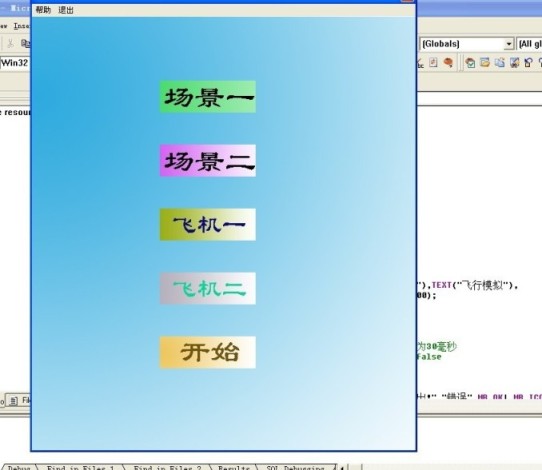The image size is (542, 470).
Task: Click the File view icon at panel bottom
Action: (14, 401)
